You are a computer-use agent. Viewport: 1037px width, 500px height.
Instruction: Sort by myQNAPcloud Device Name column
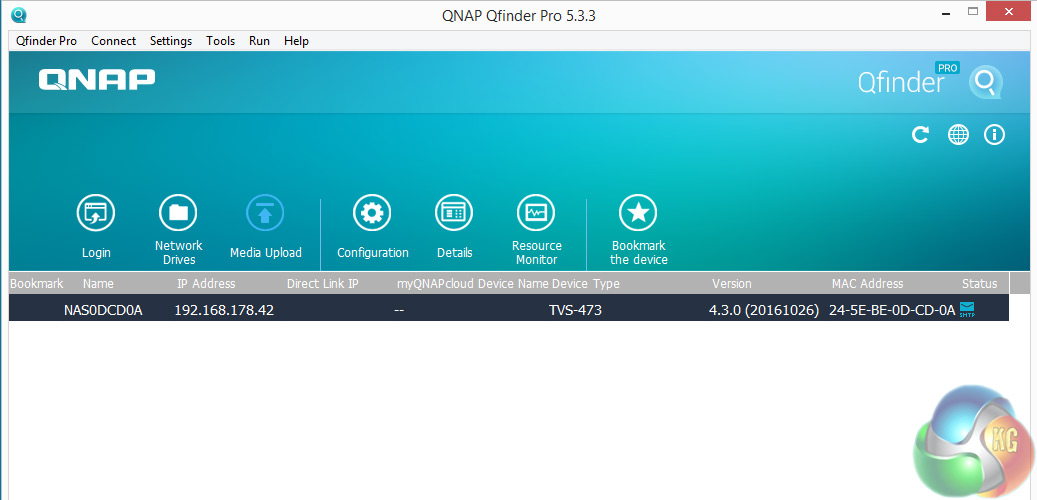pos(473,284)
